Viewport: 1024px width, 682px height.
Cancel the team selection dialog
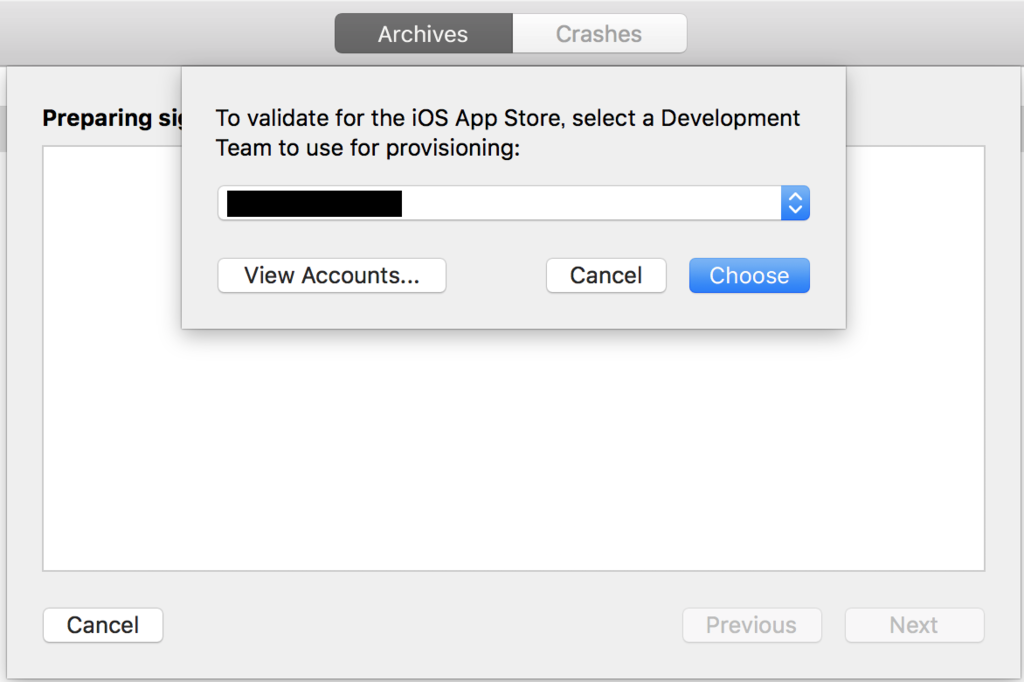coord(606,276)
